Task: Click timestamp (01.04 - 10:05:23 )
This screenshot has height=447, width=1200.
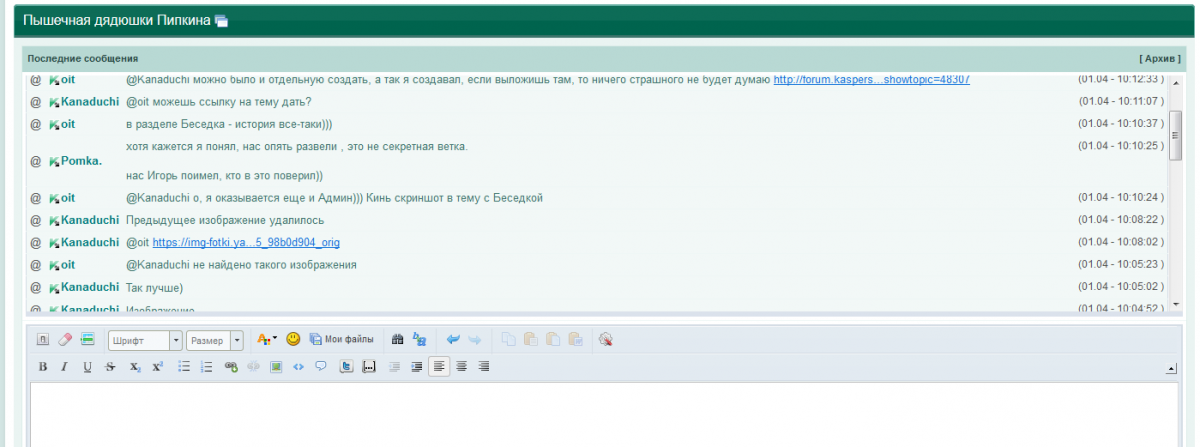Action: [1122, 265]
